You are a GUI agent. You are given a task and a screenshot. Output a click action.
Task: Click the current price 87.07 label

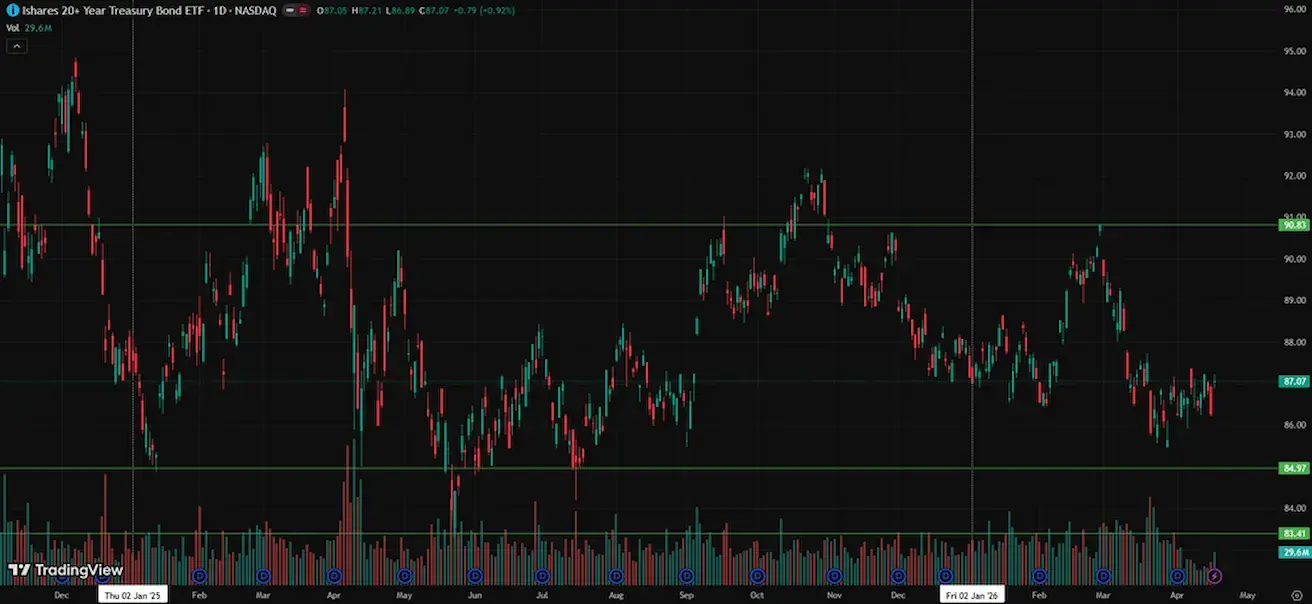pyautogui.click(x=1294, y=381)
